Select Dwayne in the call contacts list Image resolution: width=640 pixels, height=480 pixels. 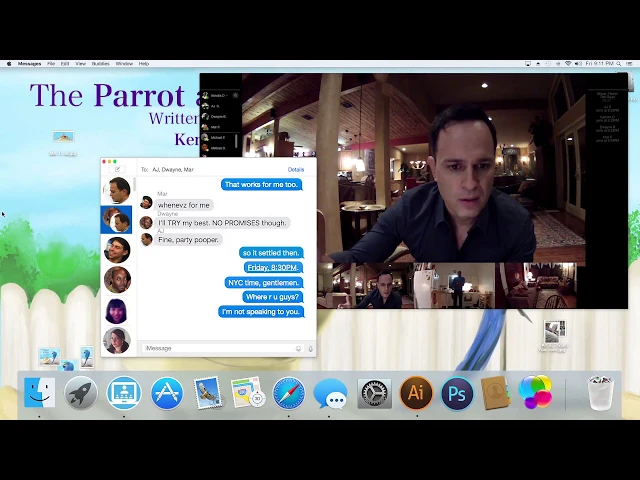[x=215, y=117]
